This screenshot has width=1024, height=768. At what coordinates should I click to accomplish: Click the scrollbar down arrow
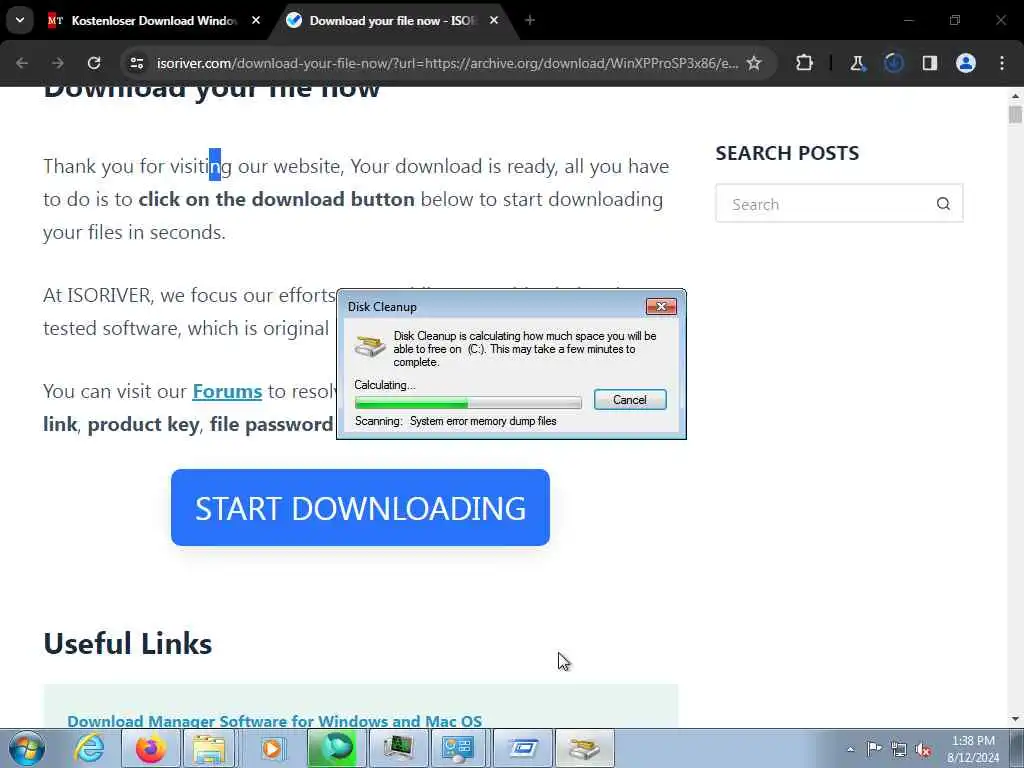click(x=1015, y=719)
